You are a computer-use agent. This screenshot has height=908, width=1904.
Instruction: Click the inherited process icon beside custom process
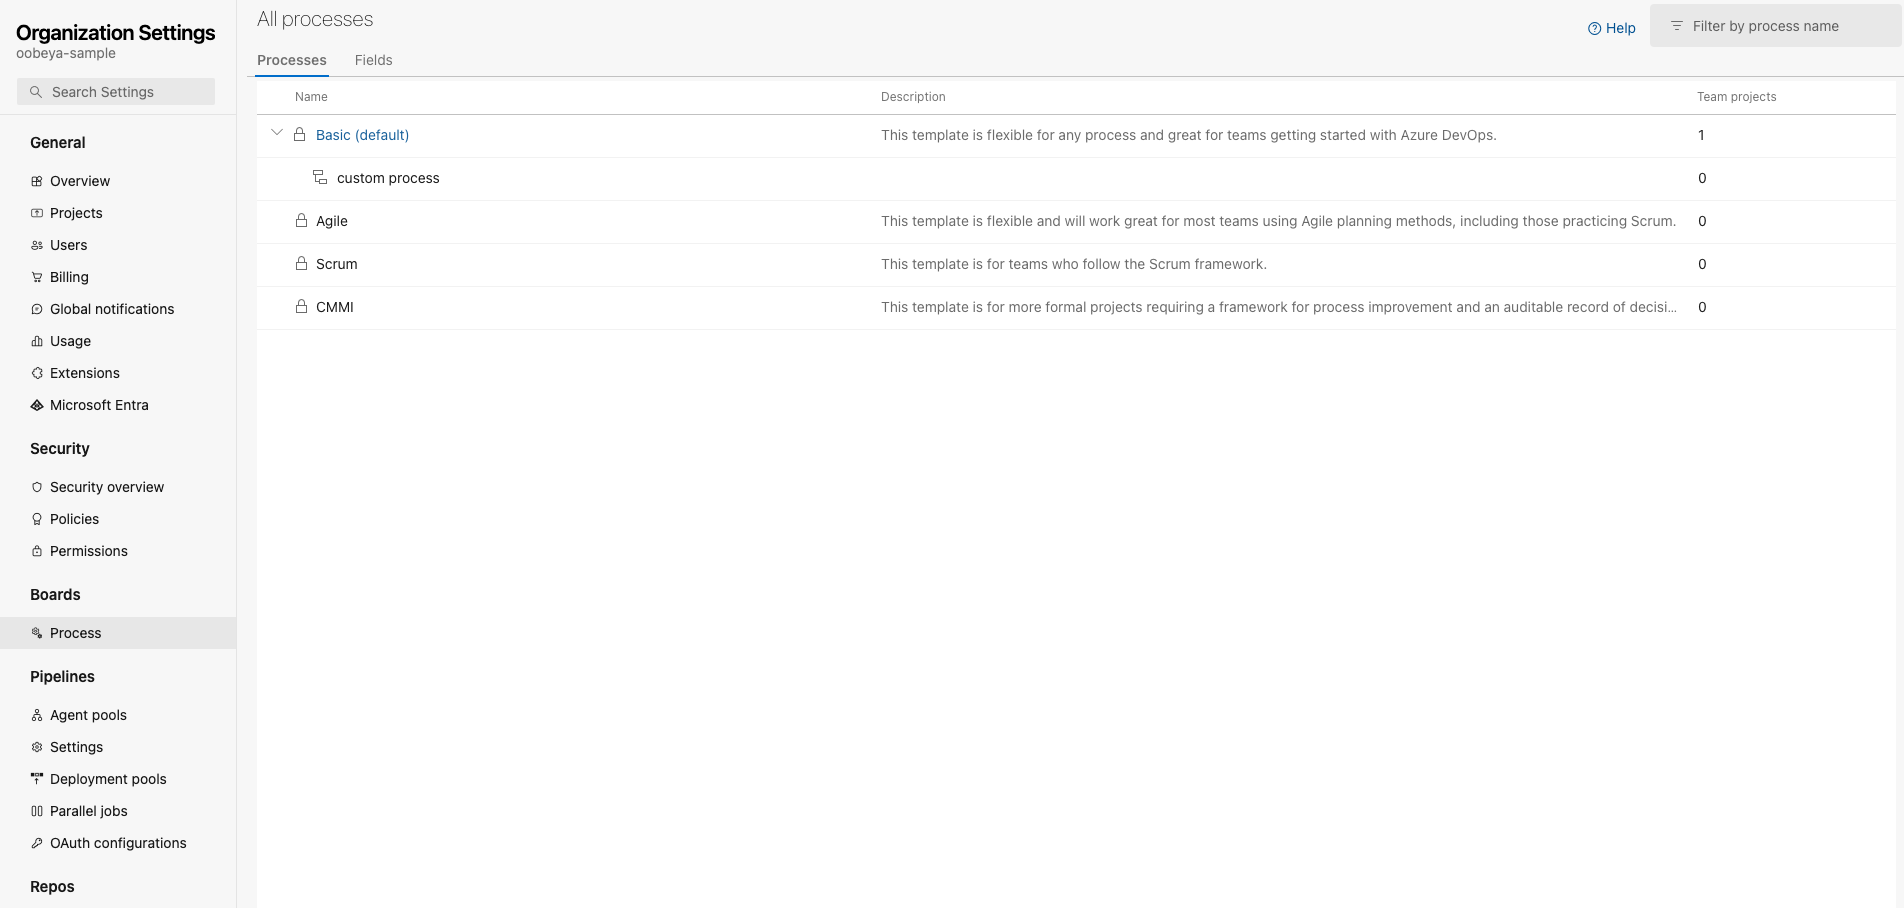(x=320, y=178)
